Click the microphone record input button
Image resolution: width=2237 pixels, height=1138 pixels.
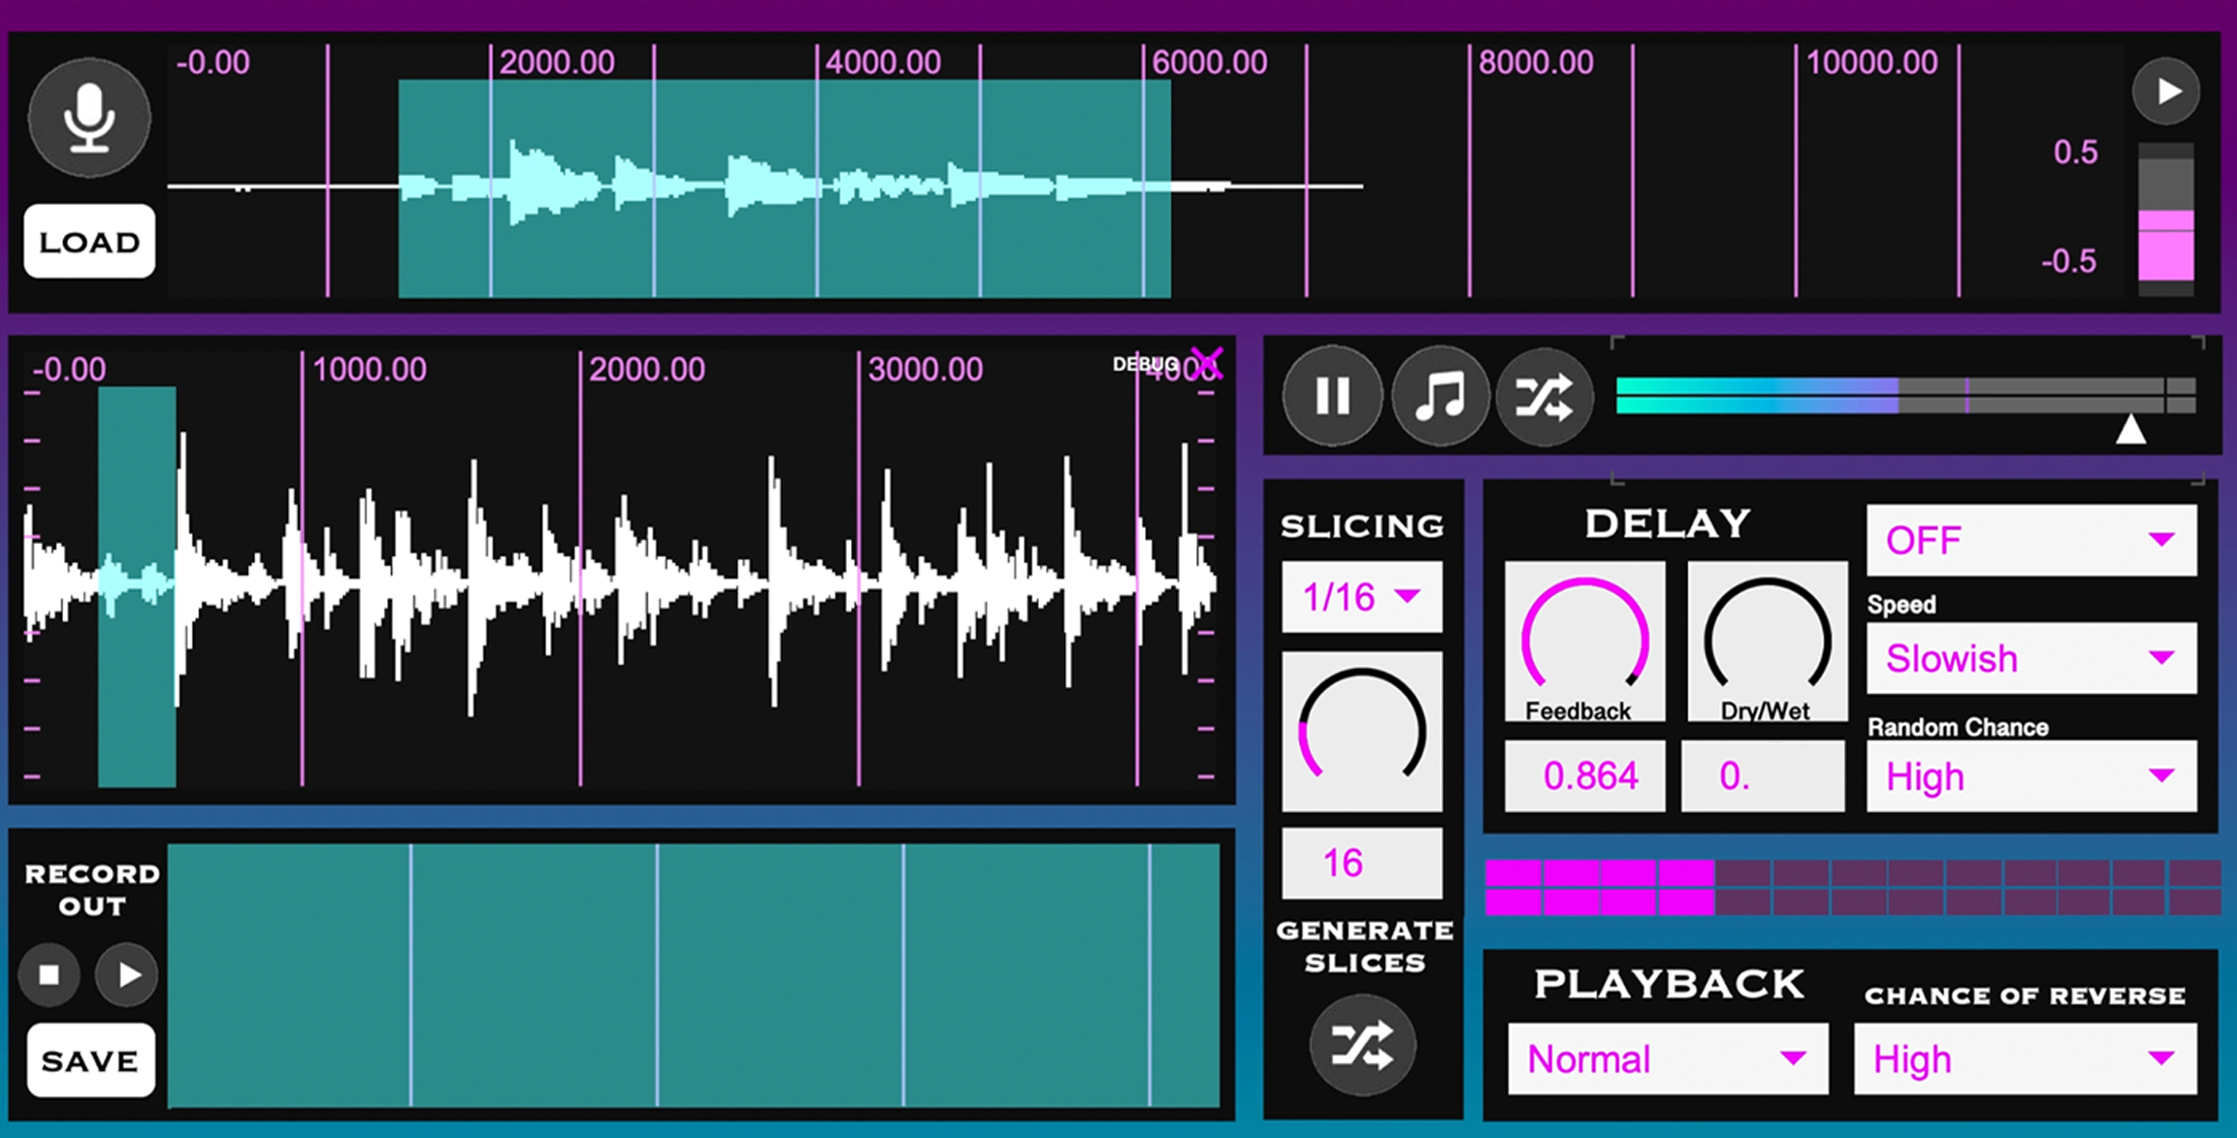coord(89,118)
